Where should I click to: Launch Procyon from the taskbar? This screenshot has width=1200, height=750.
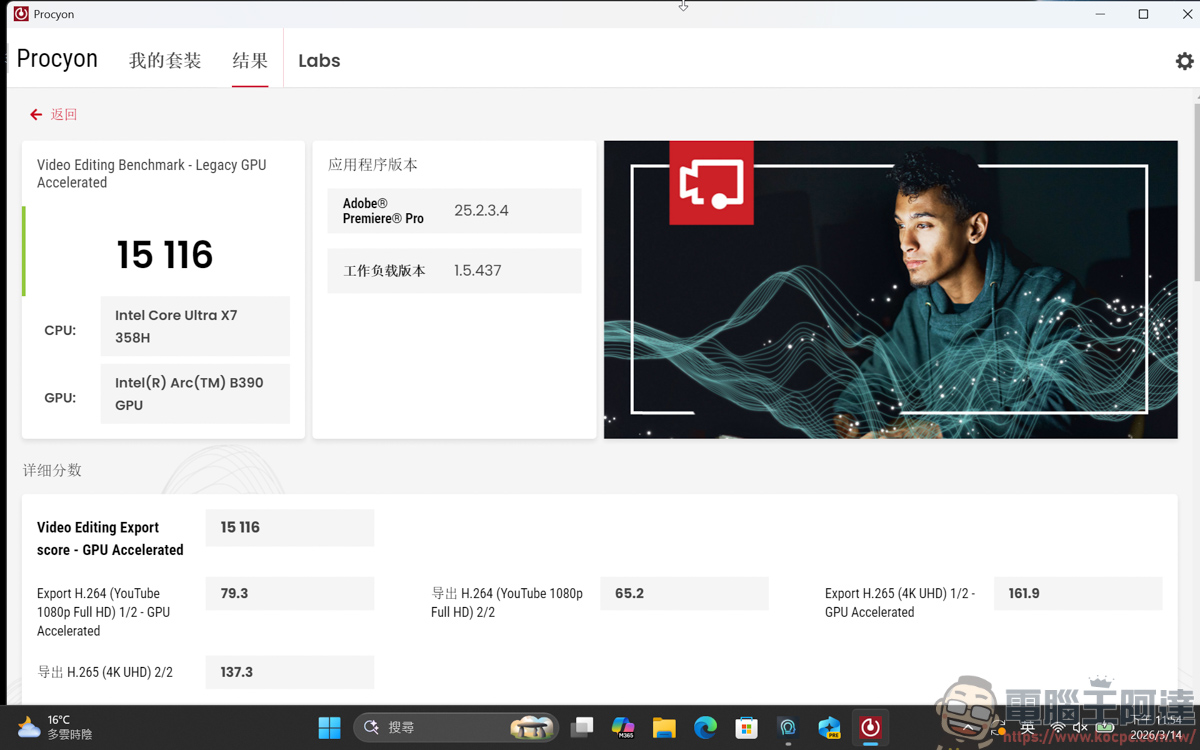pos(869,727)
